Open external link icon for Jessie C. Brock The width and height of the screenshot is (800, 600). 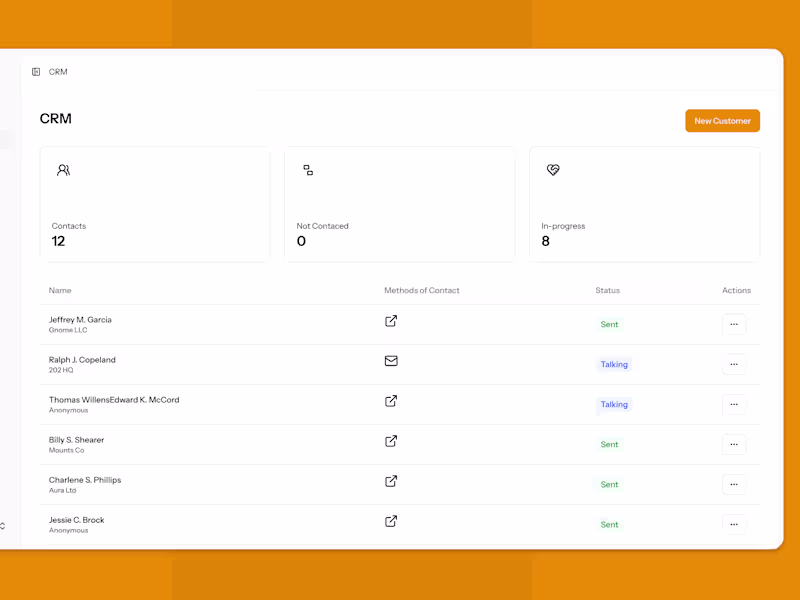pyautogui.click(x=391, y=521)
